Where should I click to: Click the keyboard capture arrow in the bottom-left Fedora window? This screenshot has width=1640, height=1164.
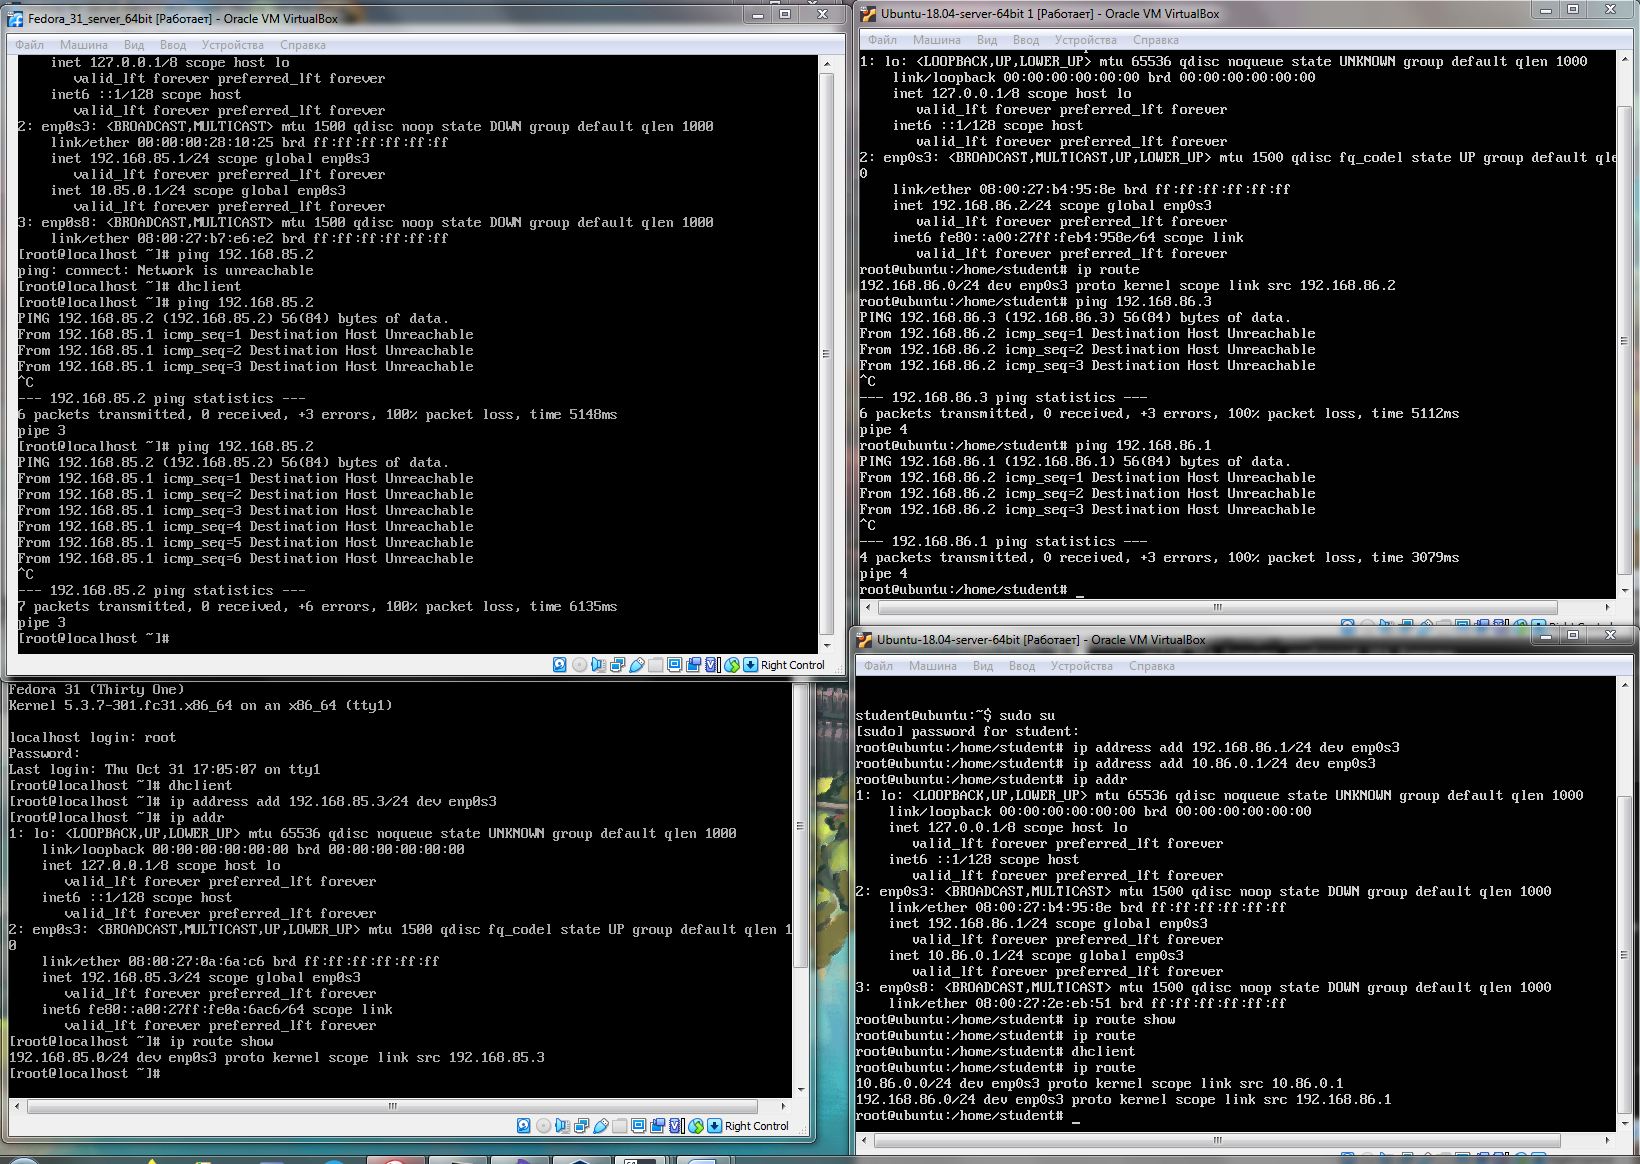714,1126
